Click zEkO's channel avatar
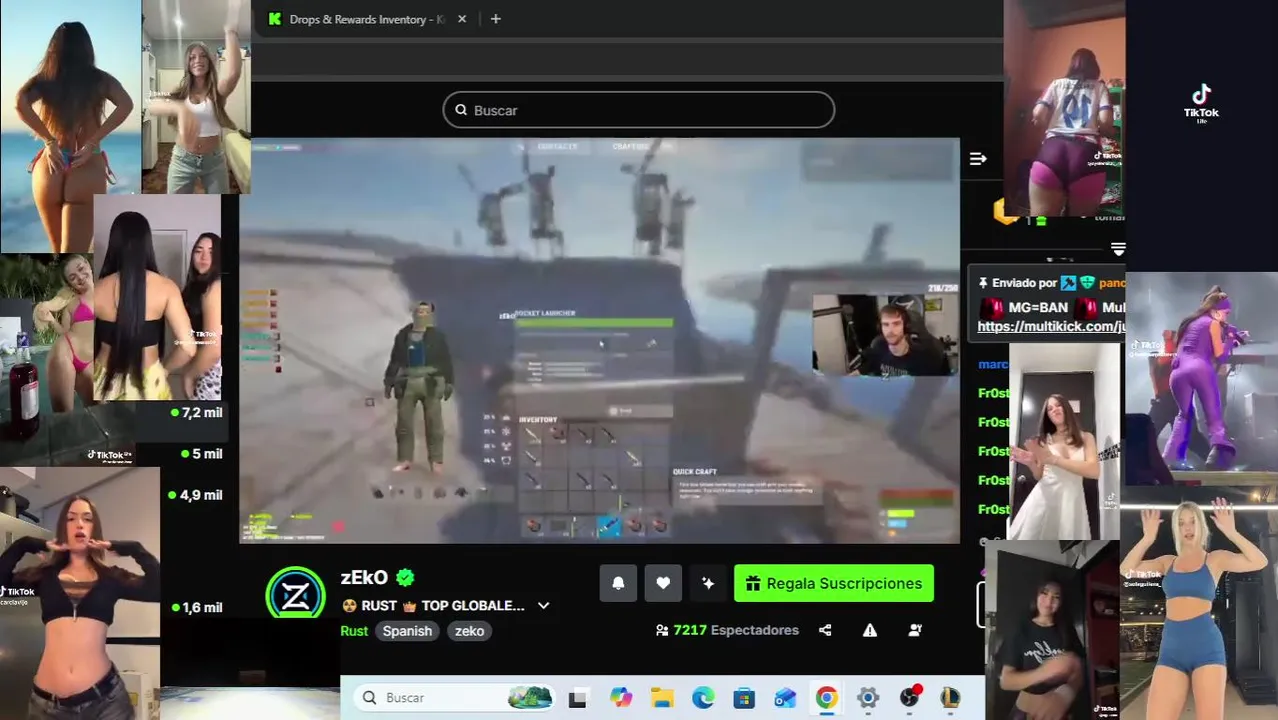 tap(295, 595)
